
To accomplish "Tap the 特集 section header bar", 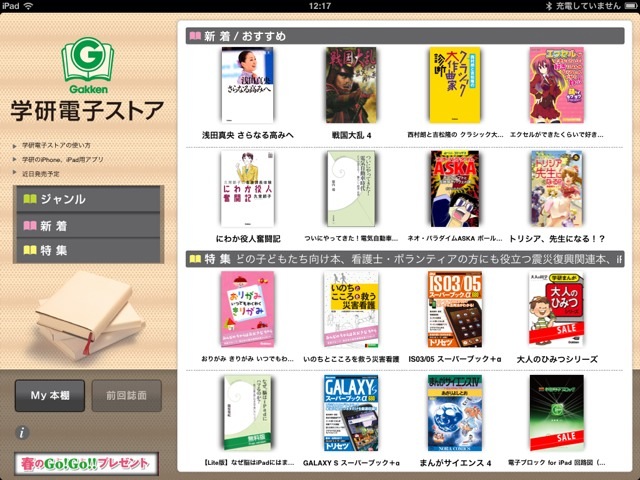I will click(x=405, y=259).
